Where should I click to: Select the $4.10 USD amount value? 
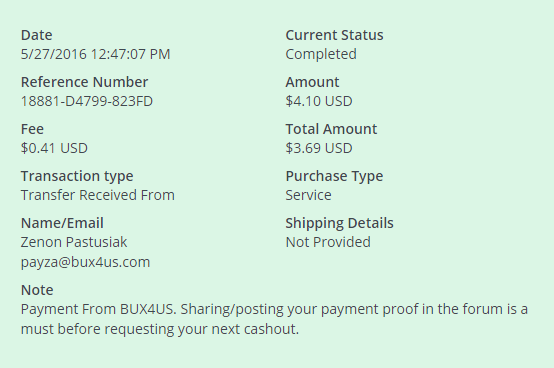pyautogui.click(x=319, y=101)
